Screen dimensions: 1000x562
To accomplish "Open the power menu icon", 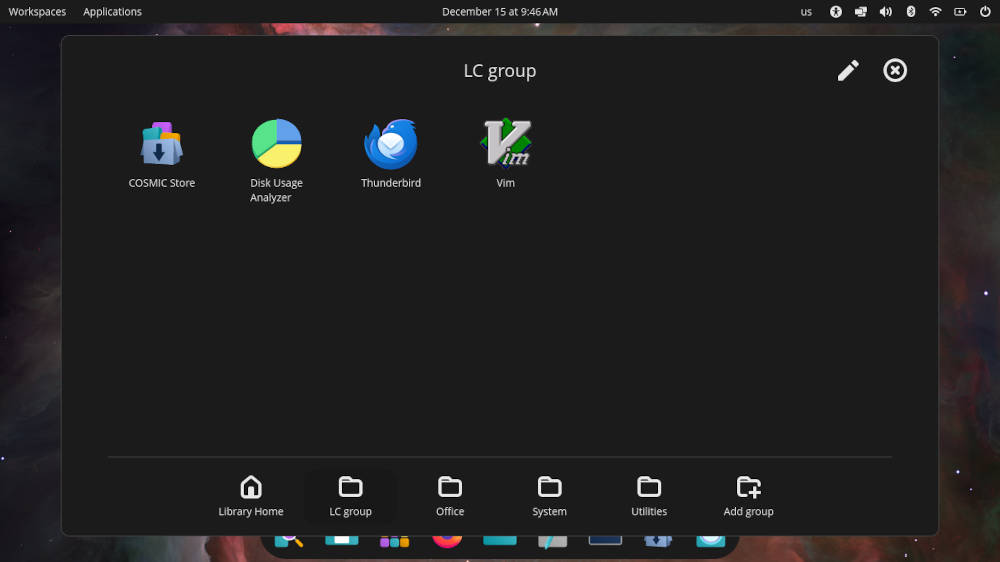I will click(x=984, y=12).
